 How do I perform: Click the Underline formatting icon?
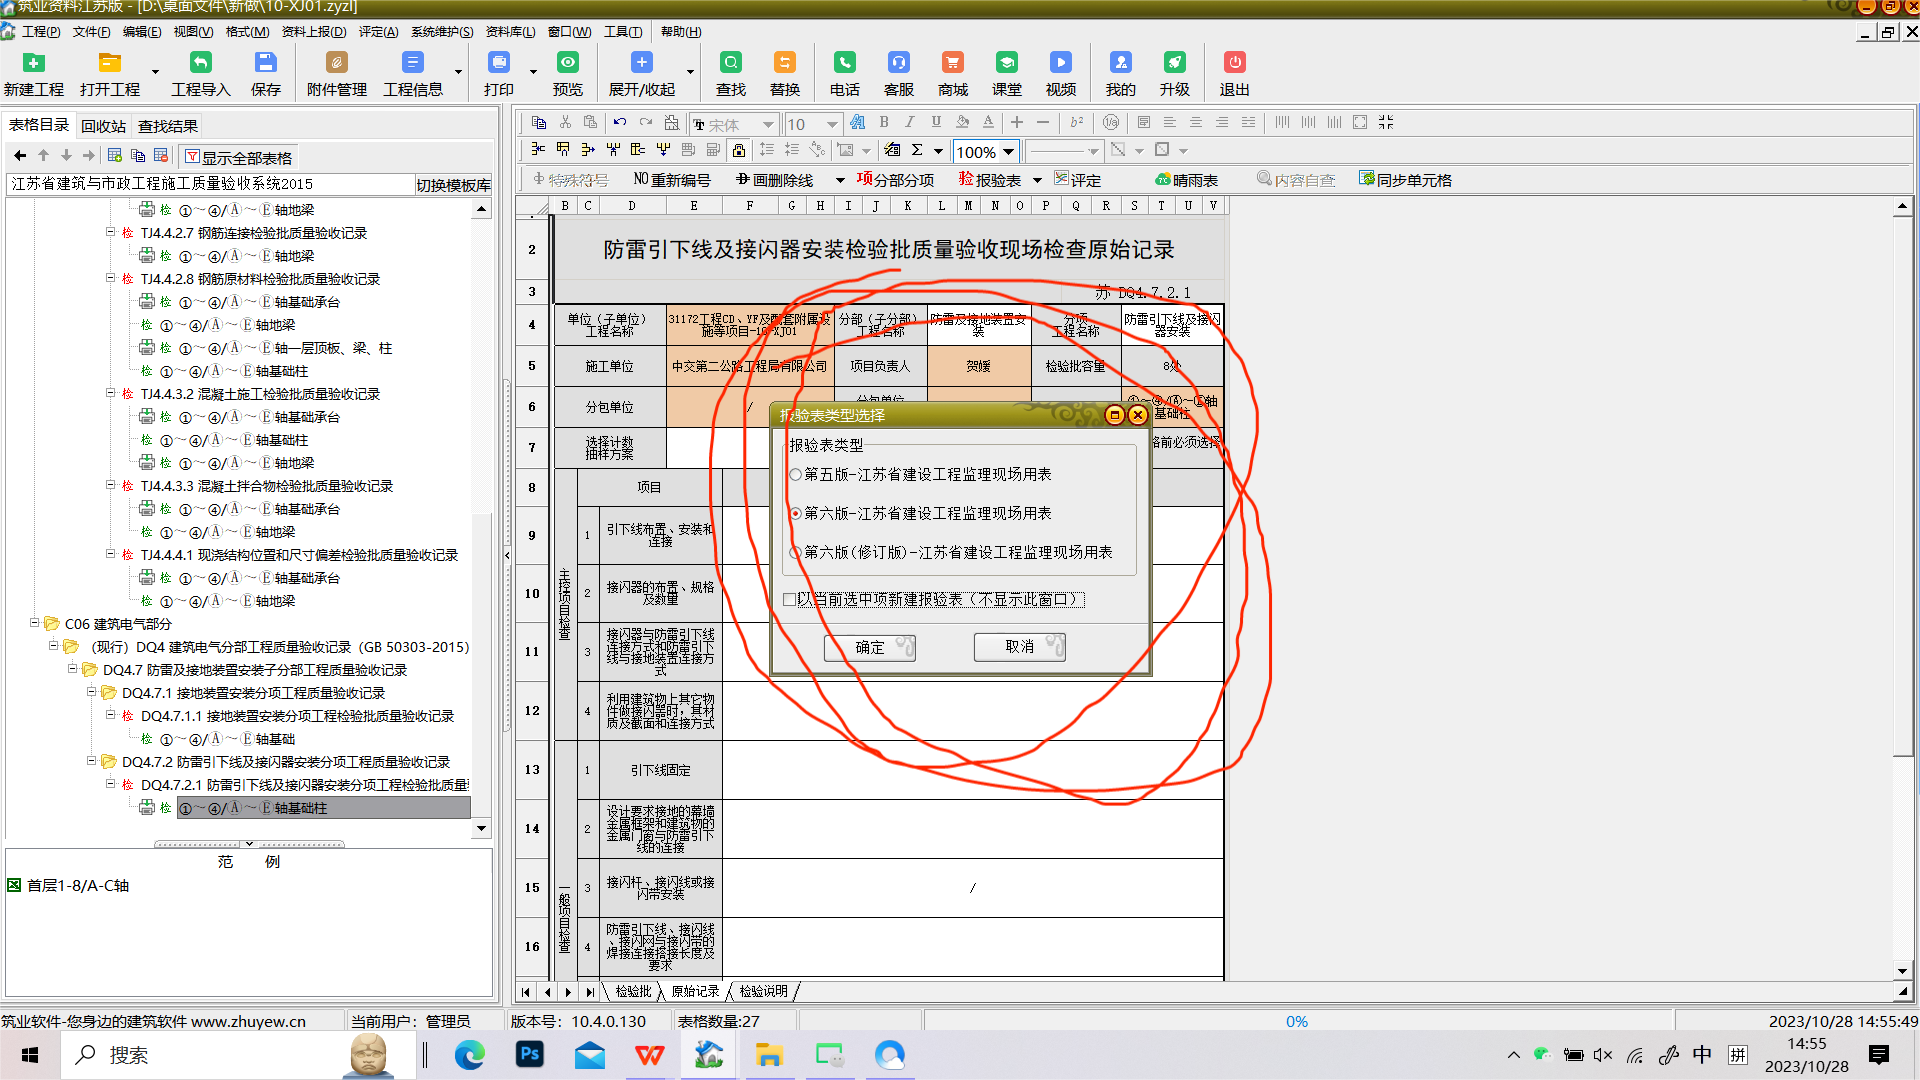pyautogui.click(x=936, y=122)
